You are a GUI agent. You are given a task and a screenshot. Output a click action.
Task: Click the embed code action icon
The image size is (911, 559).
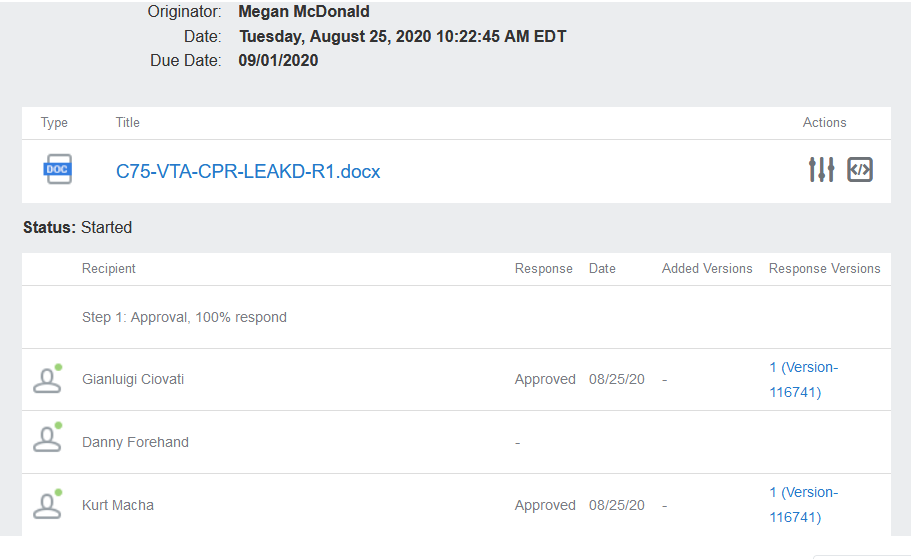(860, 170)
